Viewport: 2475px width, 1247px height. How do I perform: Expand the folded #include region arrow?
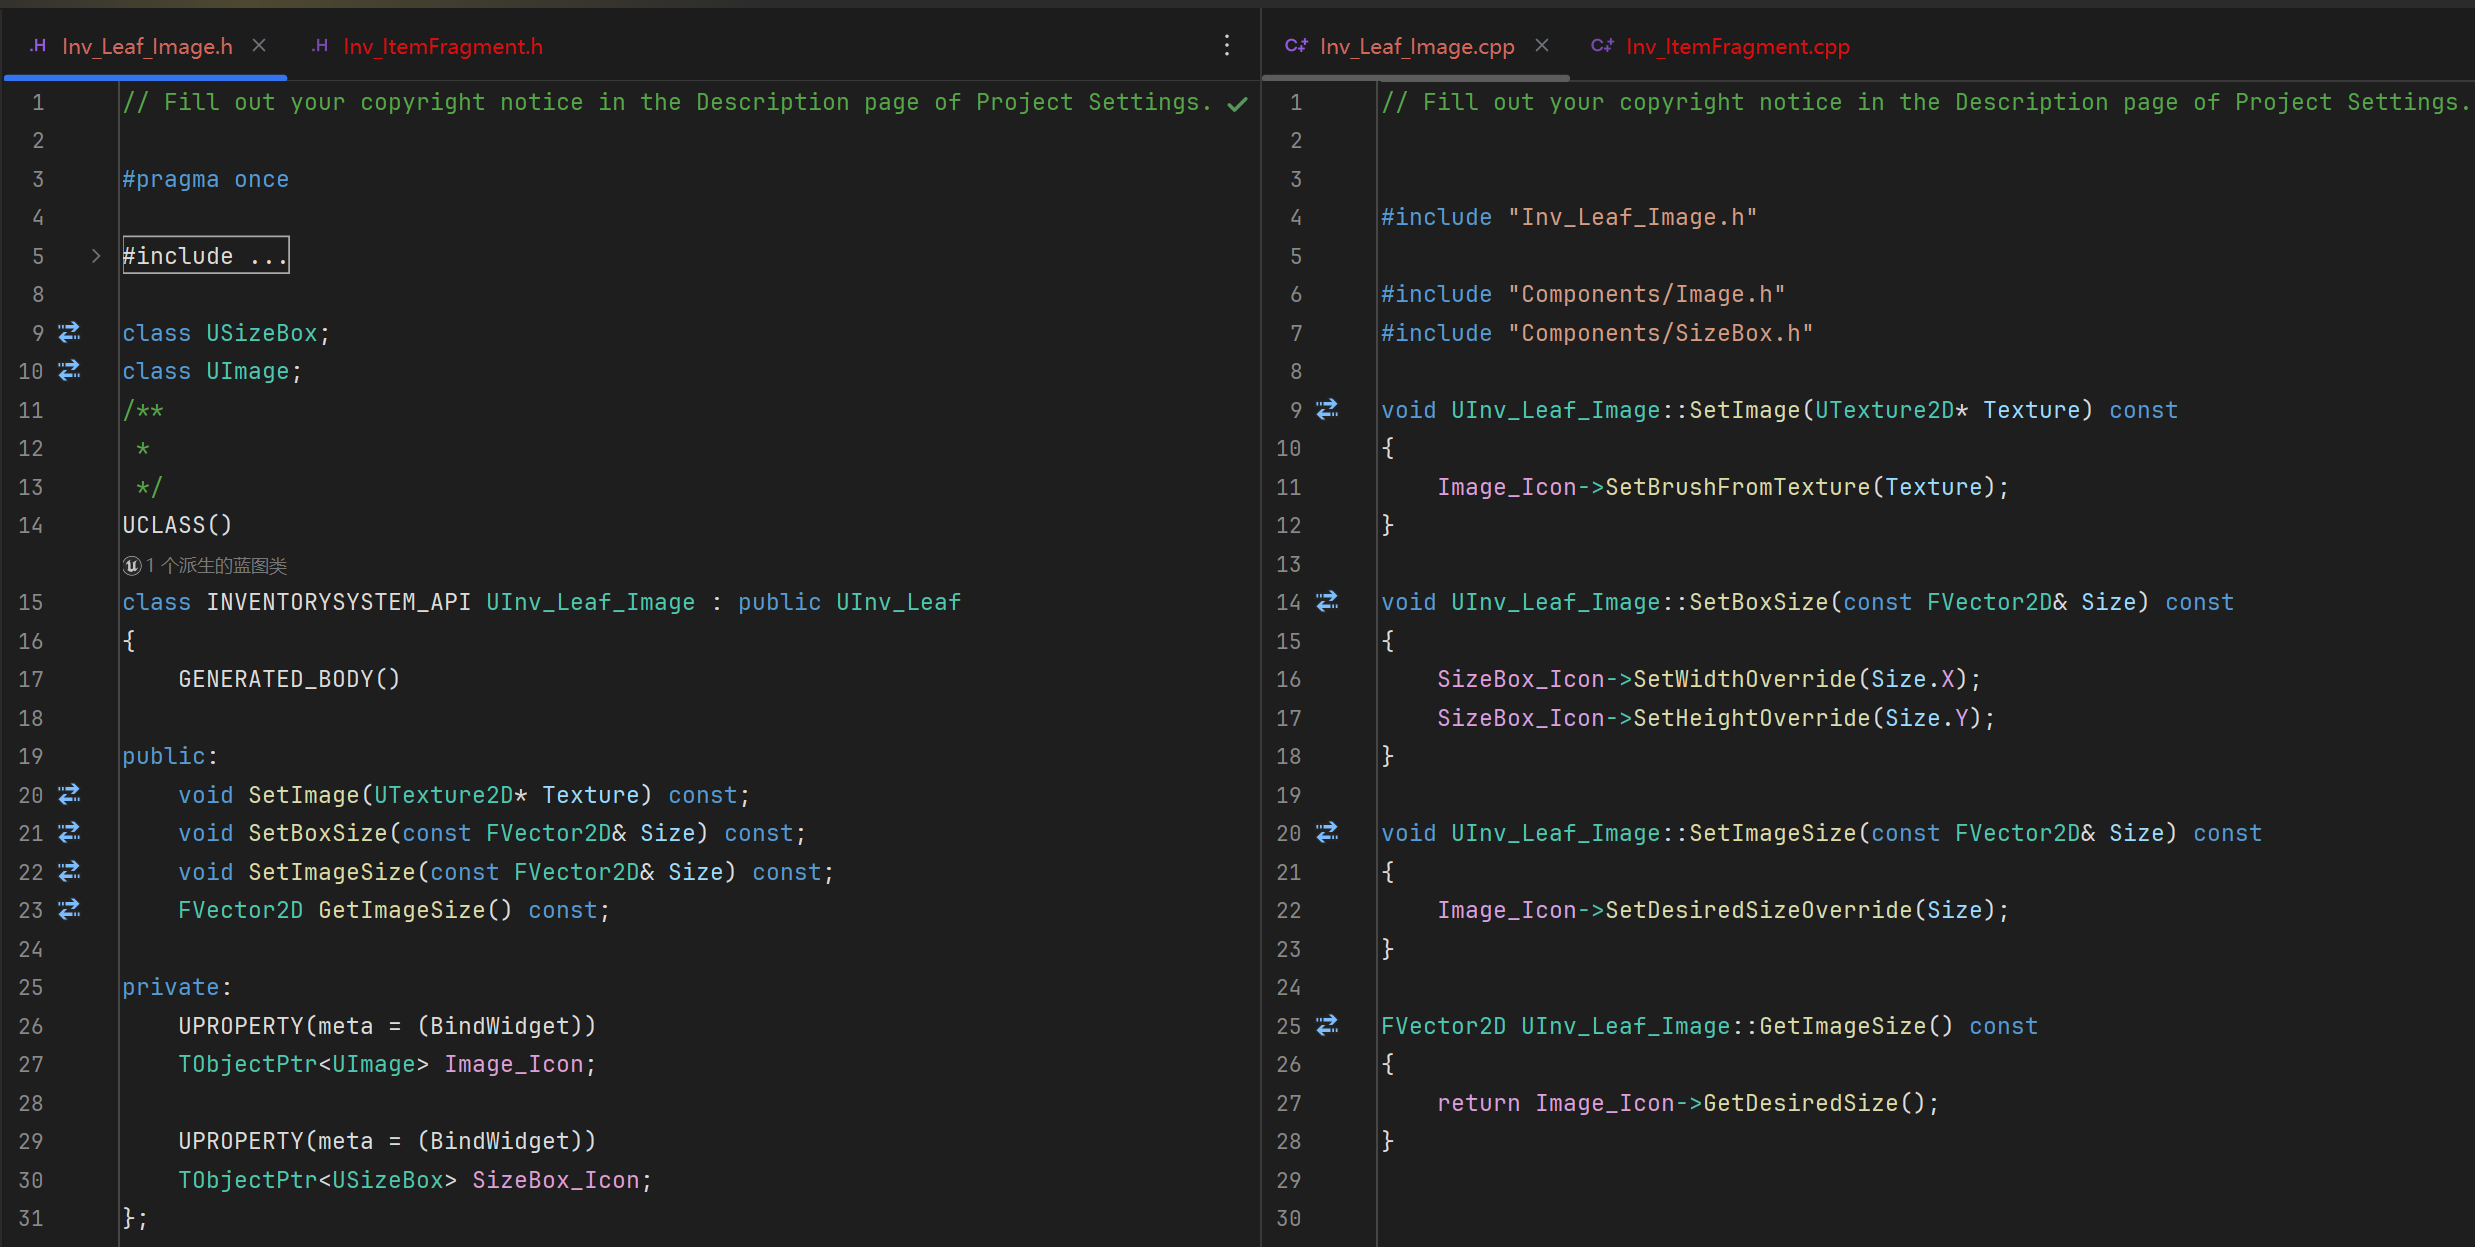coord(96,256)
